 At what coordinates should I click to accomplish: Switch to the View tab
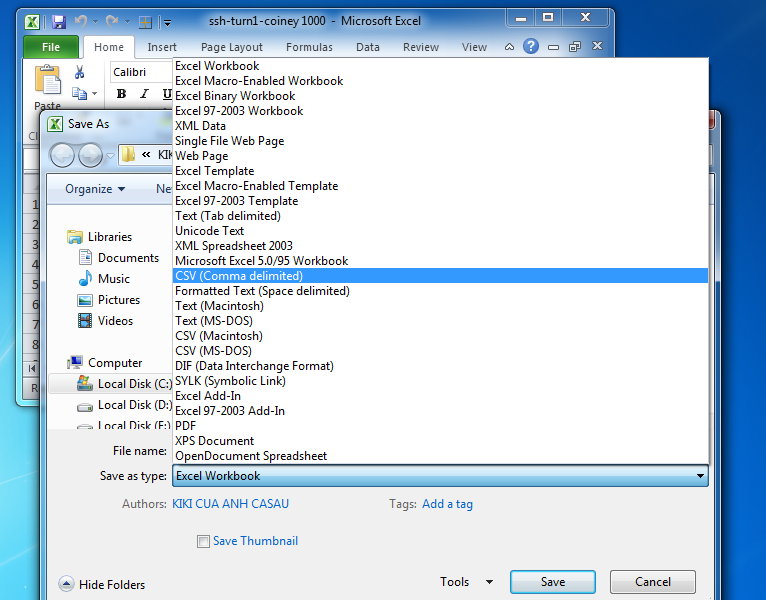coord(474,47)
